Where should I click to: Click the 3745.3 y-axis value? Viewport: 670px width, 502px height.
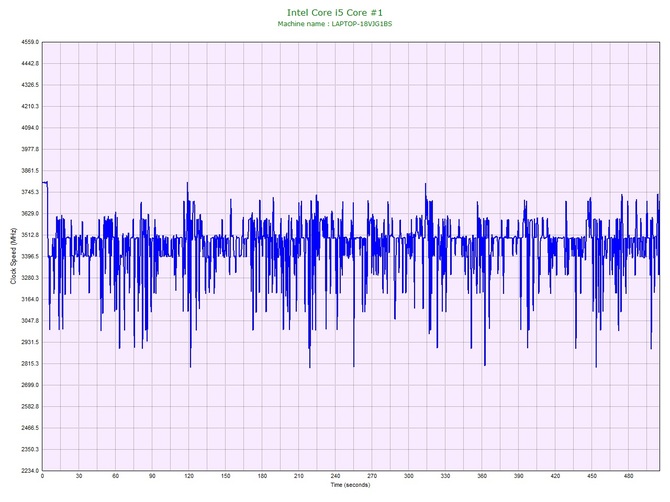pyautogui.click(x=30, y=192)
